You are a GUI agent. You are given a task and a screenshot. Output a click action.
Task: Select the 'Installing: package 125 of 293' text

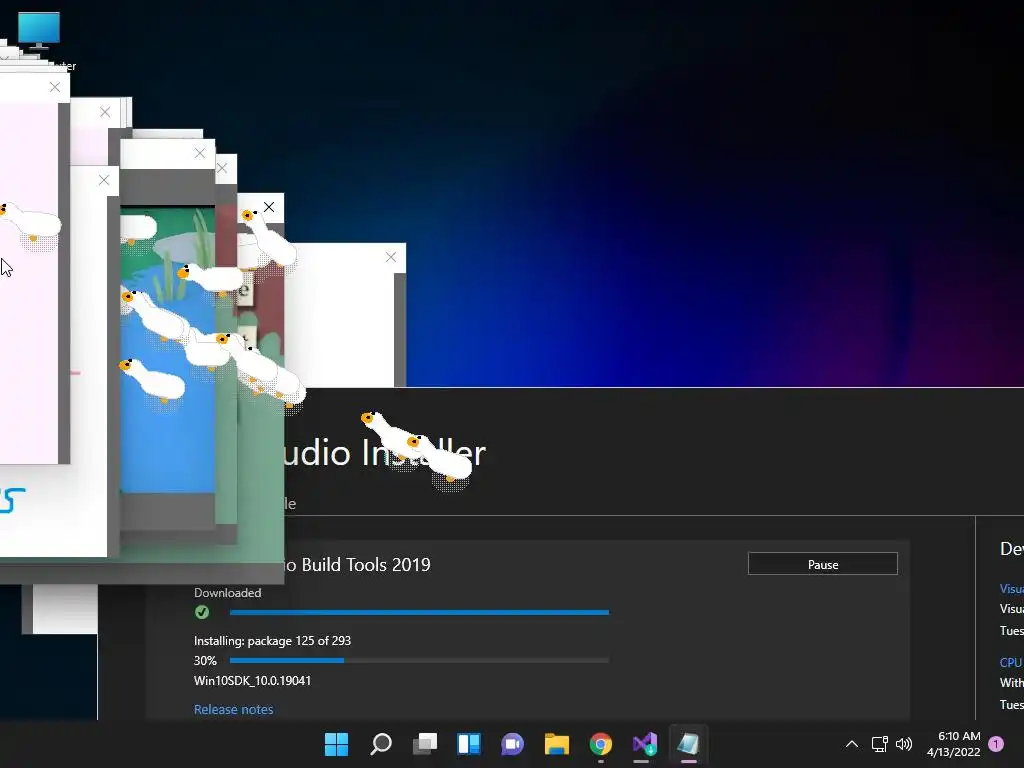(x=272, y=641)
